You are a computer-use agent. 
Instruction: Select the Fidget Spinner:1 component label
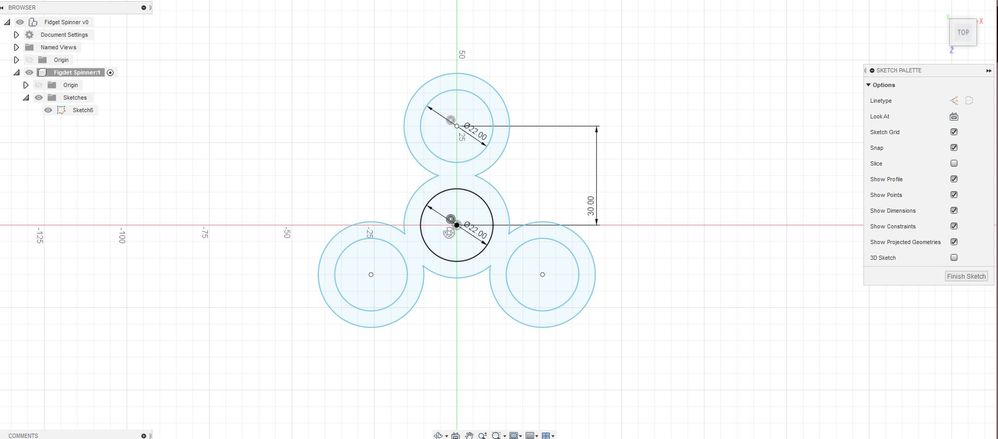(x=78, y=73)
